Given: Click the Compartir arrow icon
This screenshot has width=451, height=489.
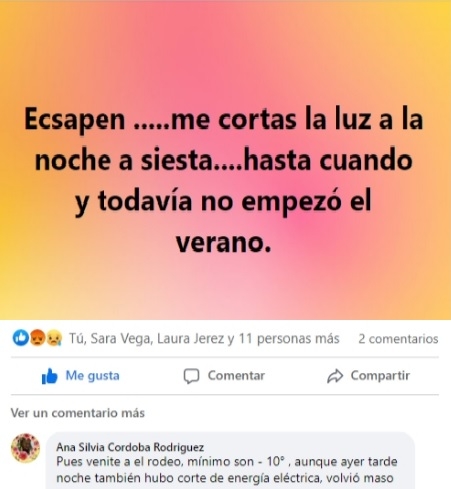Looking at the screenshot, I should tap(335, 376).
